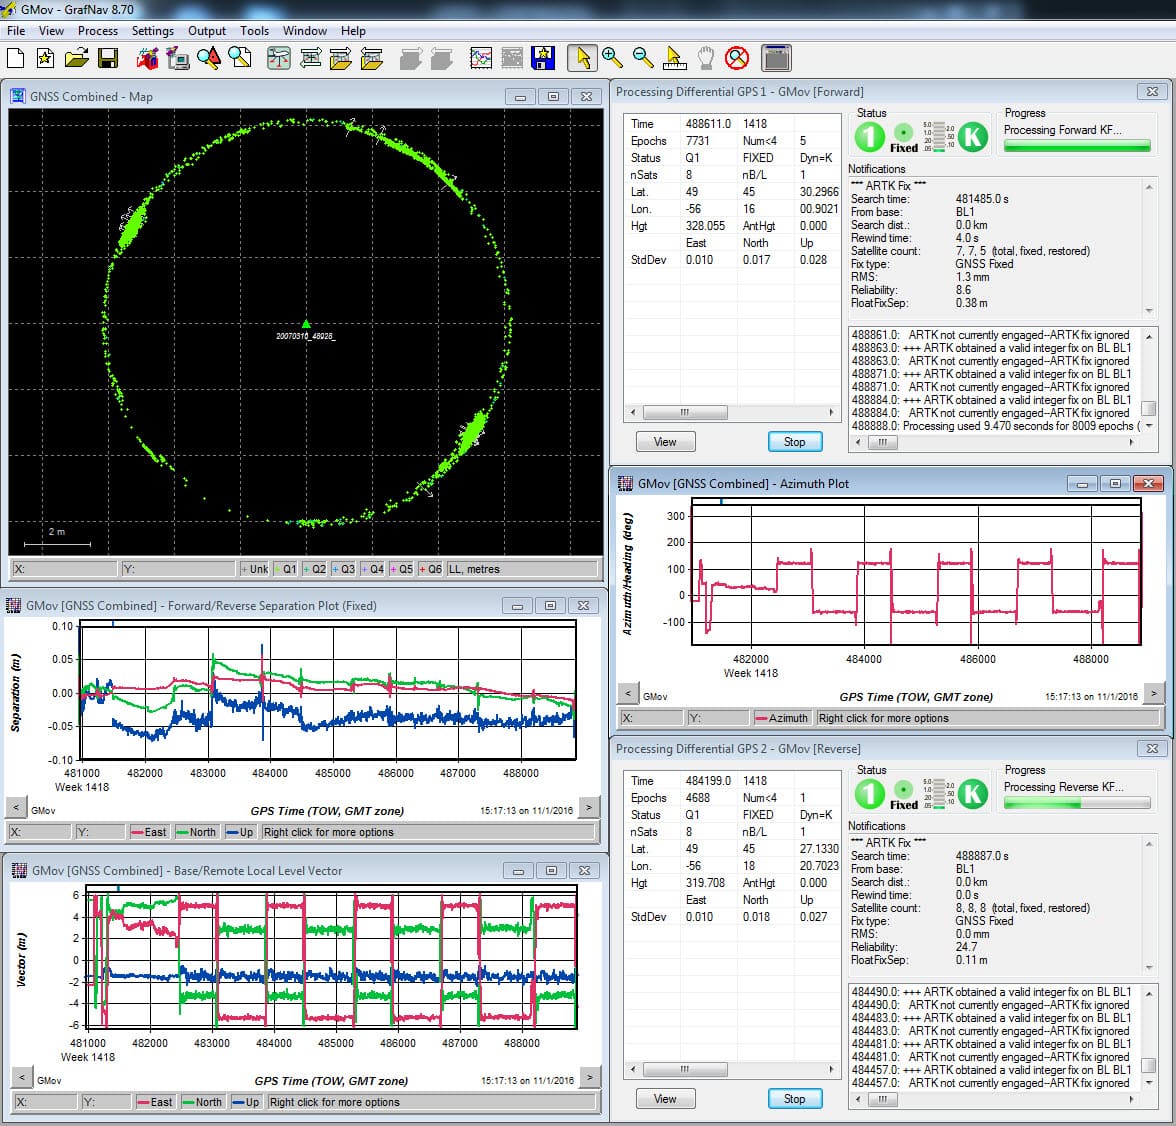
Task: Open the Window menu
Action: click(x=304, y=31)
